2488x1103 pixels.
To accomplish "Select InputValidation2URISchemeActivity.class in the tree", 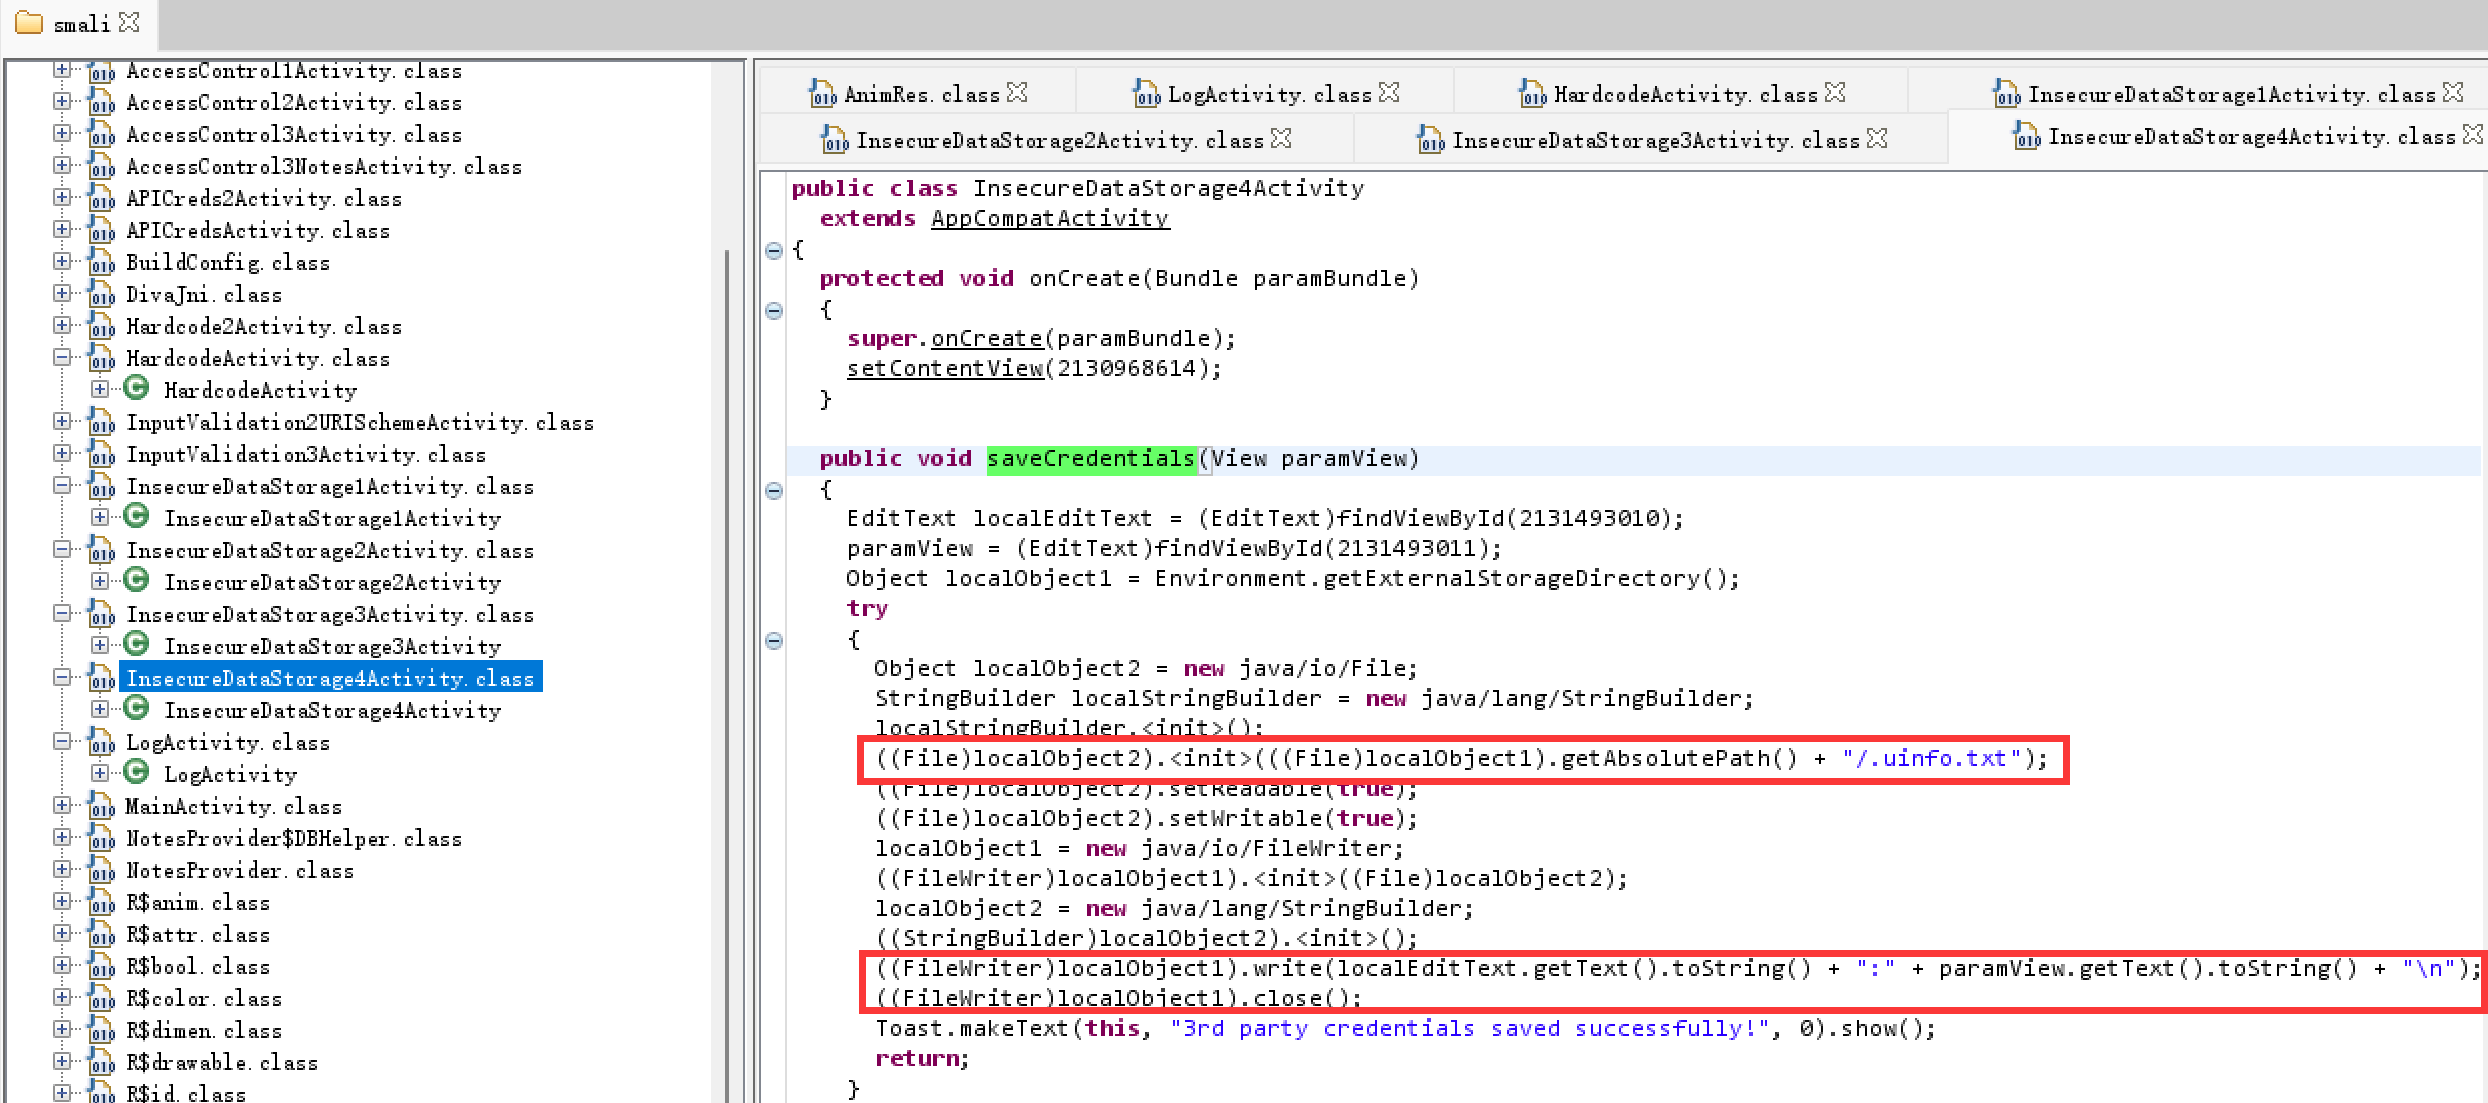I will pyautogui.click(x=360, y=423).
